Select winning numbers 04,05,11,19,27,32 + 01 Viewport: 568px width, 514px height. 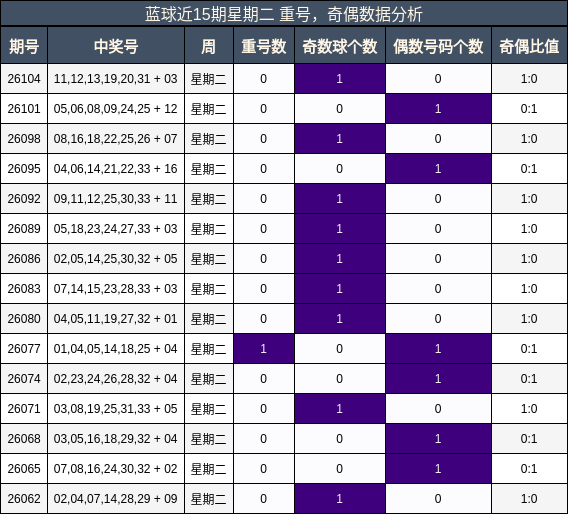(116, 319)
